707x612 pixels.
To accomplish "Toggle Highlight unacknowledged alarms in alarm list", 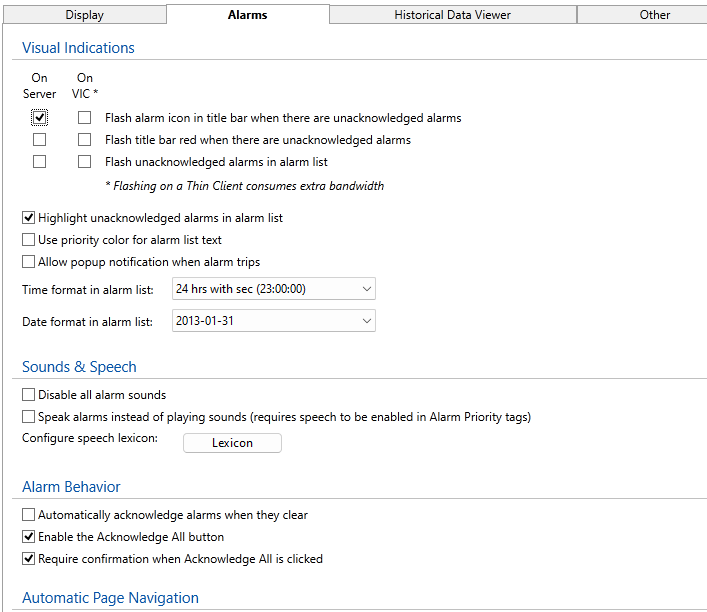I will pos(29,218).
